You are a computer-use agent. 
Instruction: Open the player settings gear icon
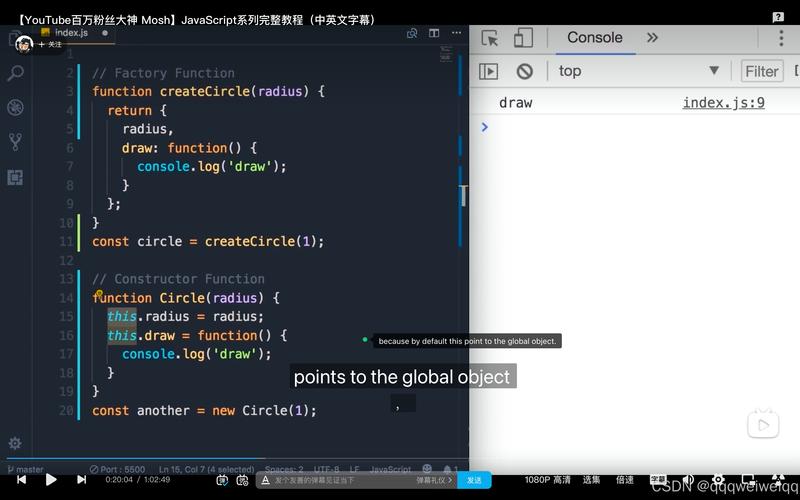(x=718, y=480)
